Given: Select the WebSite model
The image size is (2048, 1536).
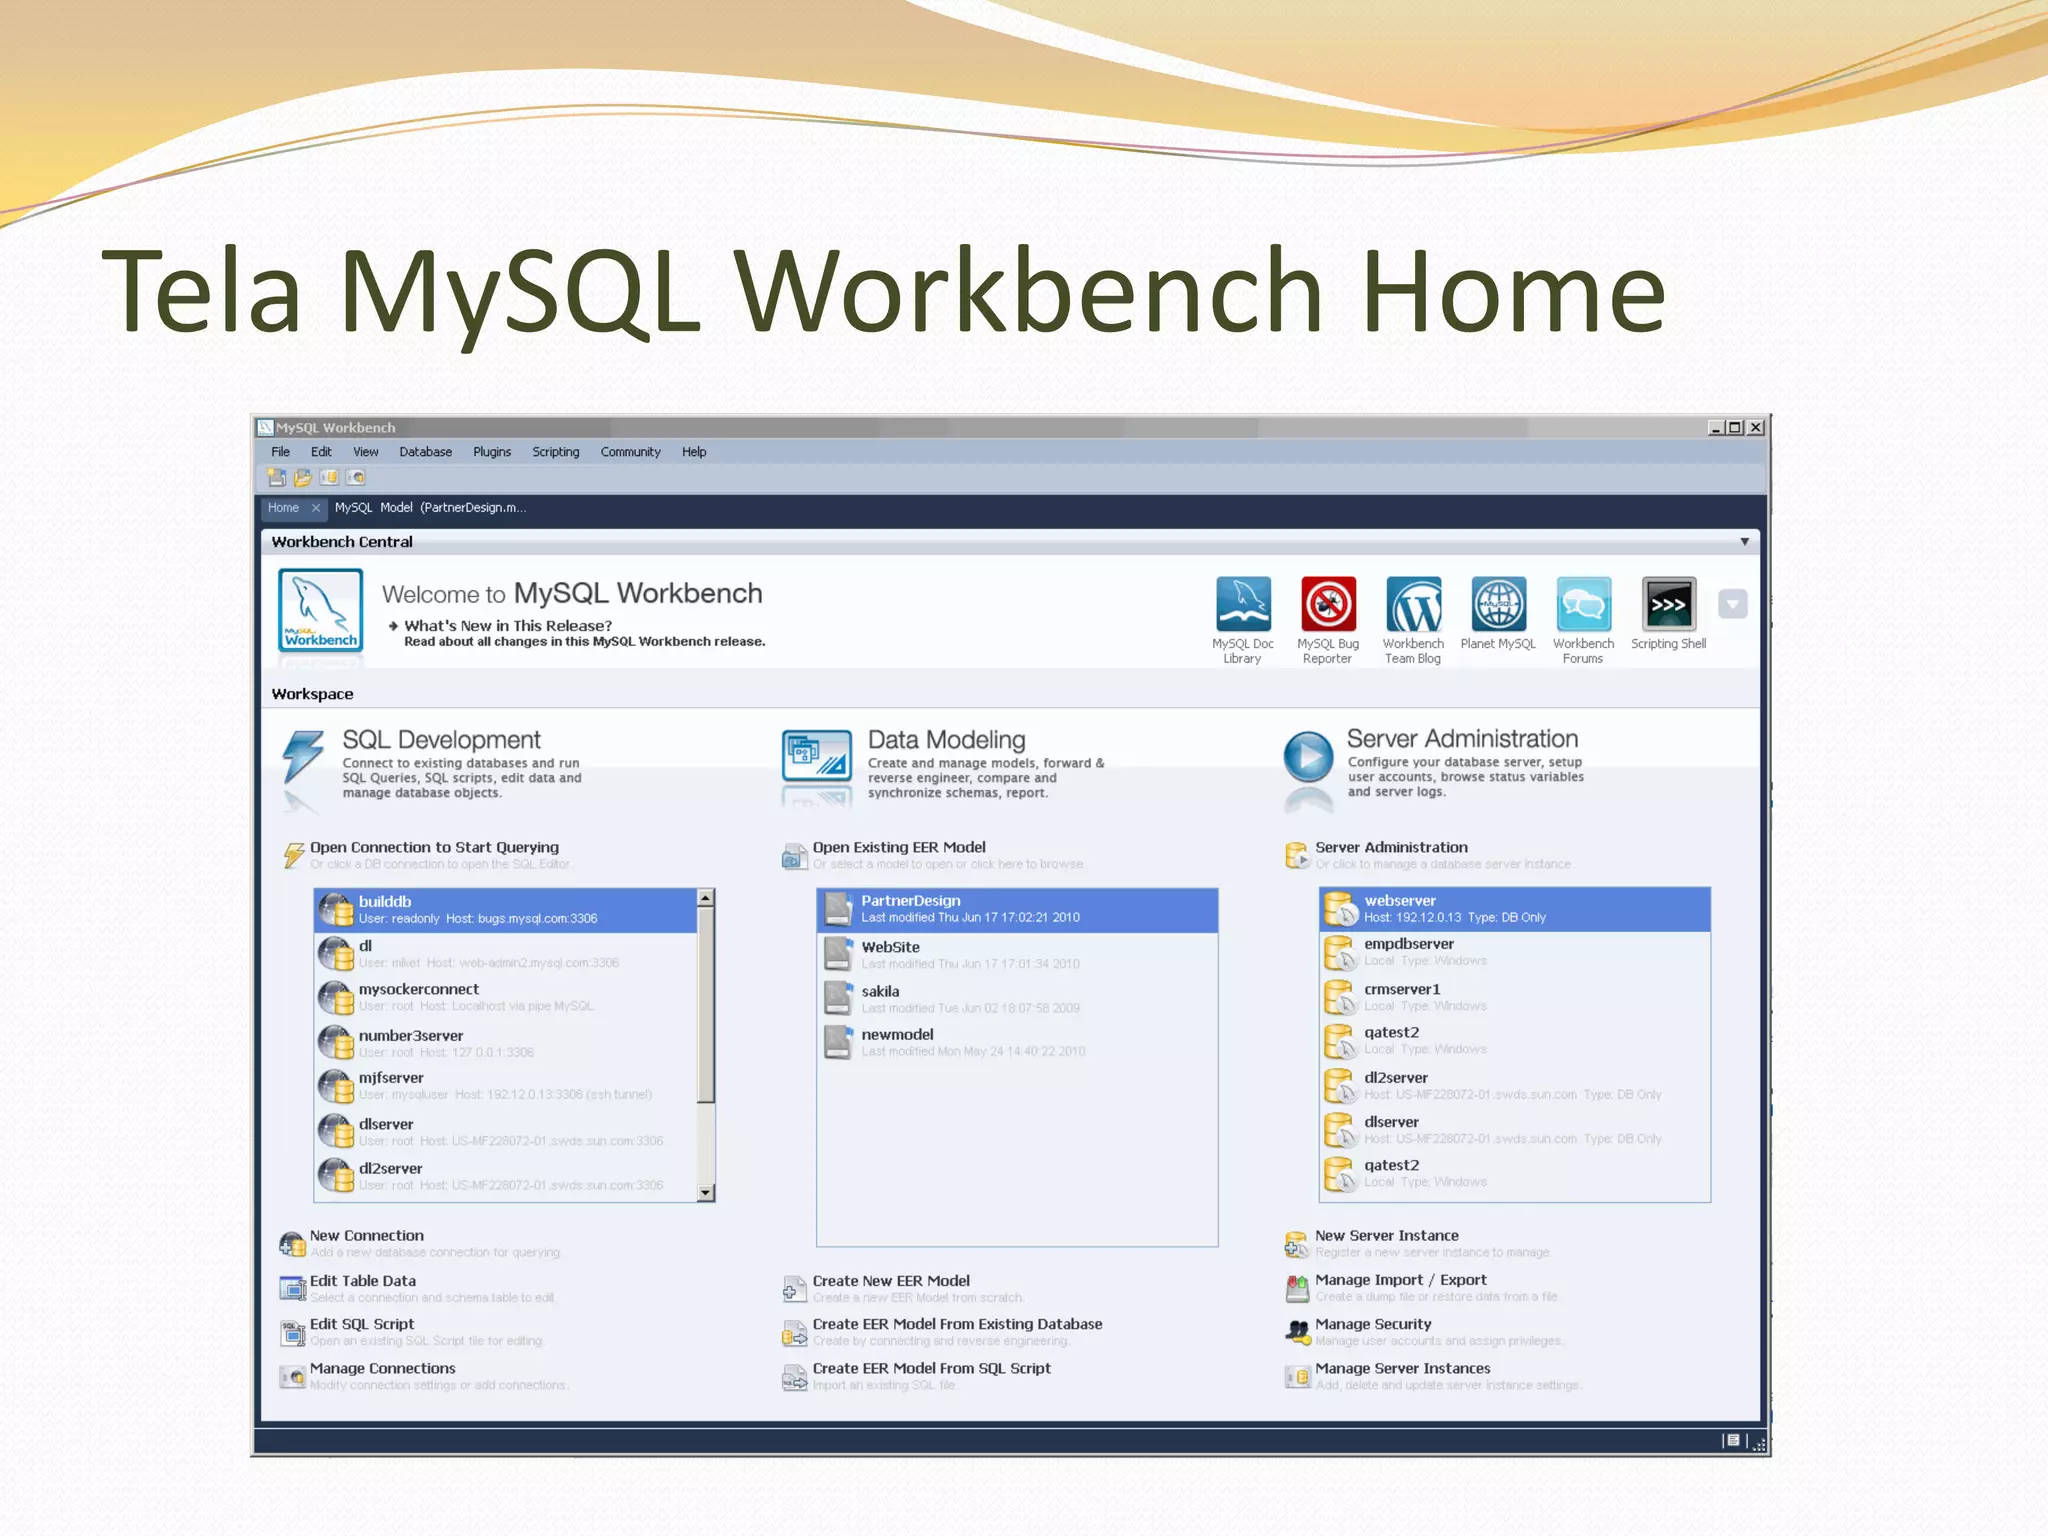Looking at the screenshot, I should tap(1017, 955).
